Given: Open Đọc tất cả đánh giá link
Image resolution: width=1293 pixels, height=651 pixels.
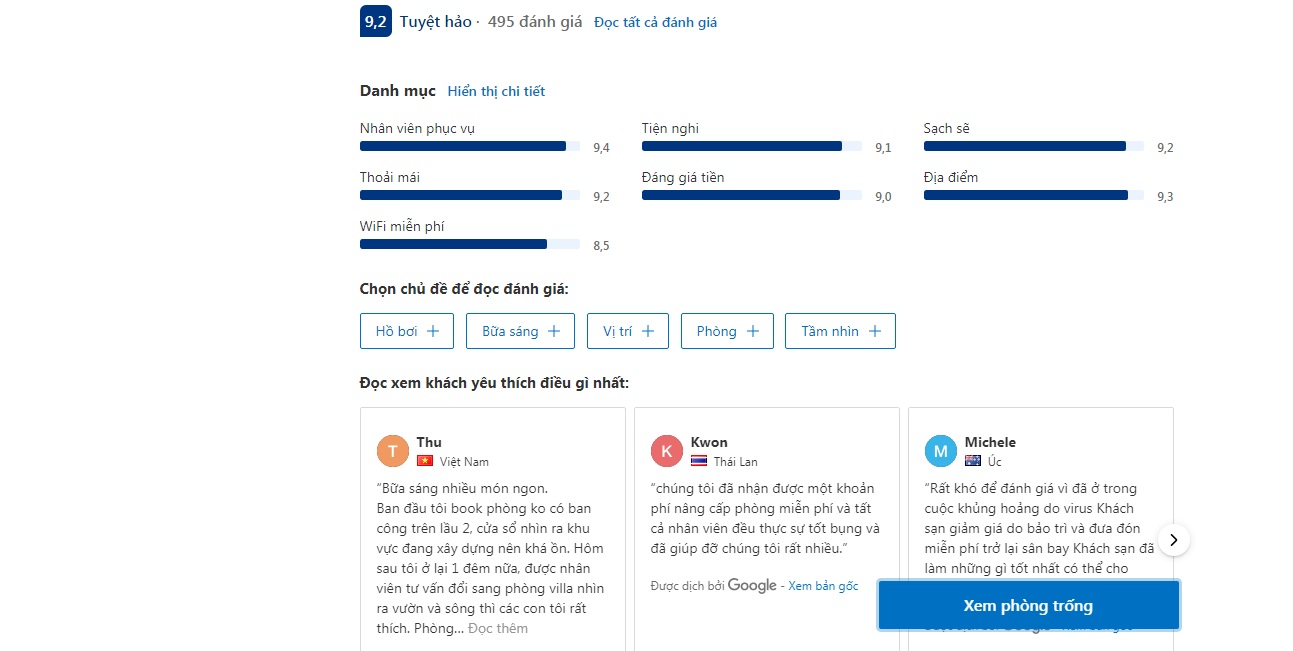Looking at the screenshot, I should [x=655, y=22].
